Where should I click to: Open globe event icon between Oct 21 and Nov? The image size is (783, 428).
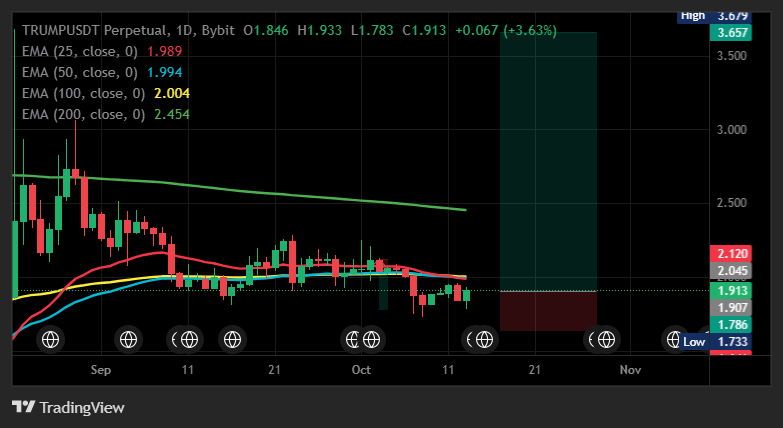[x=606, y=340]
